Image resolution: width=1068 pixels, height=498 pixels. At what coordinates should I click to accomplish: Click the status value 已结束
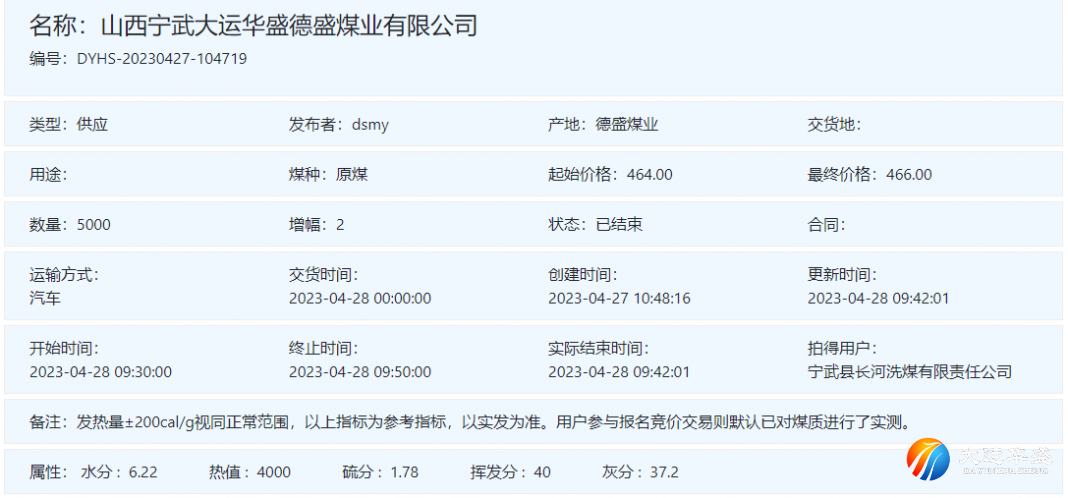pyautogui.click(x=619, y=224)
